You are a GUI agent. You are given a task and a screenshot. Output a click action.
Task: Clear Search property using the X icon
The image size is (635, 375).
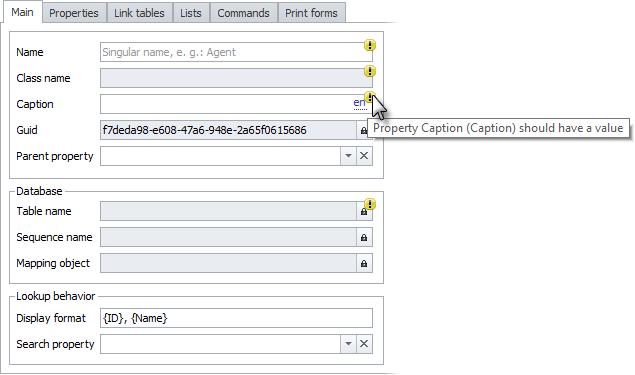click(x=364, y=344)
